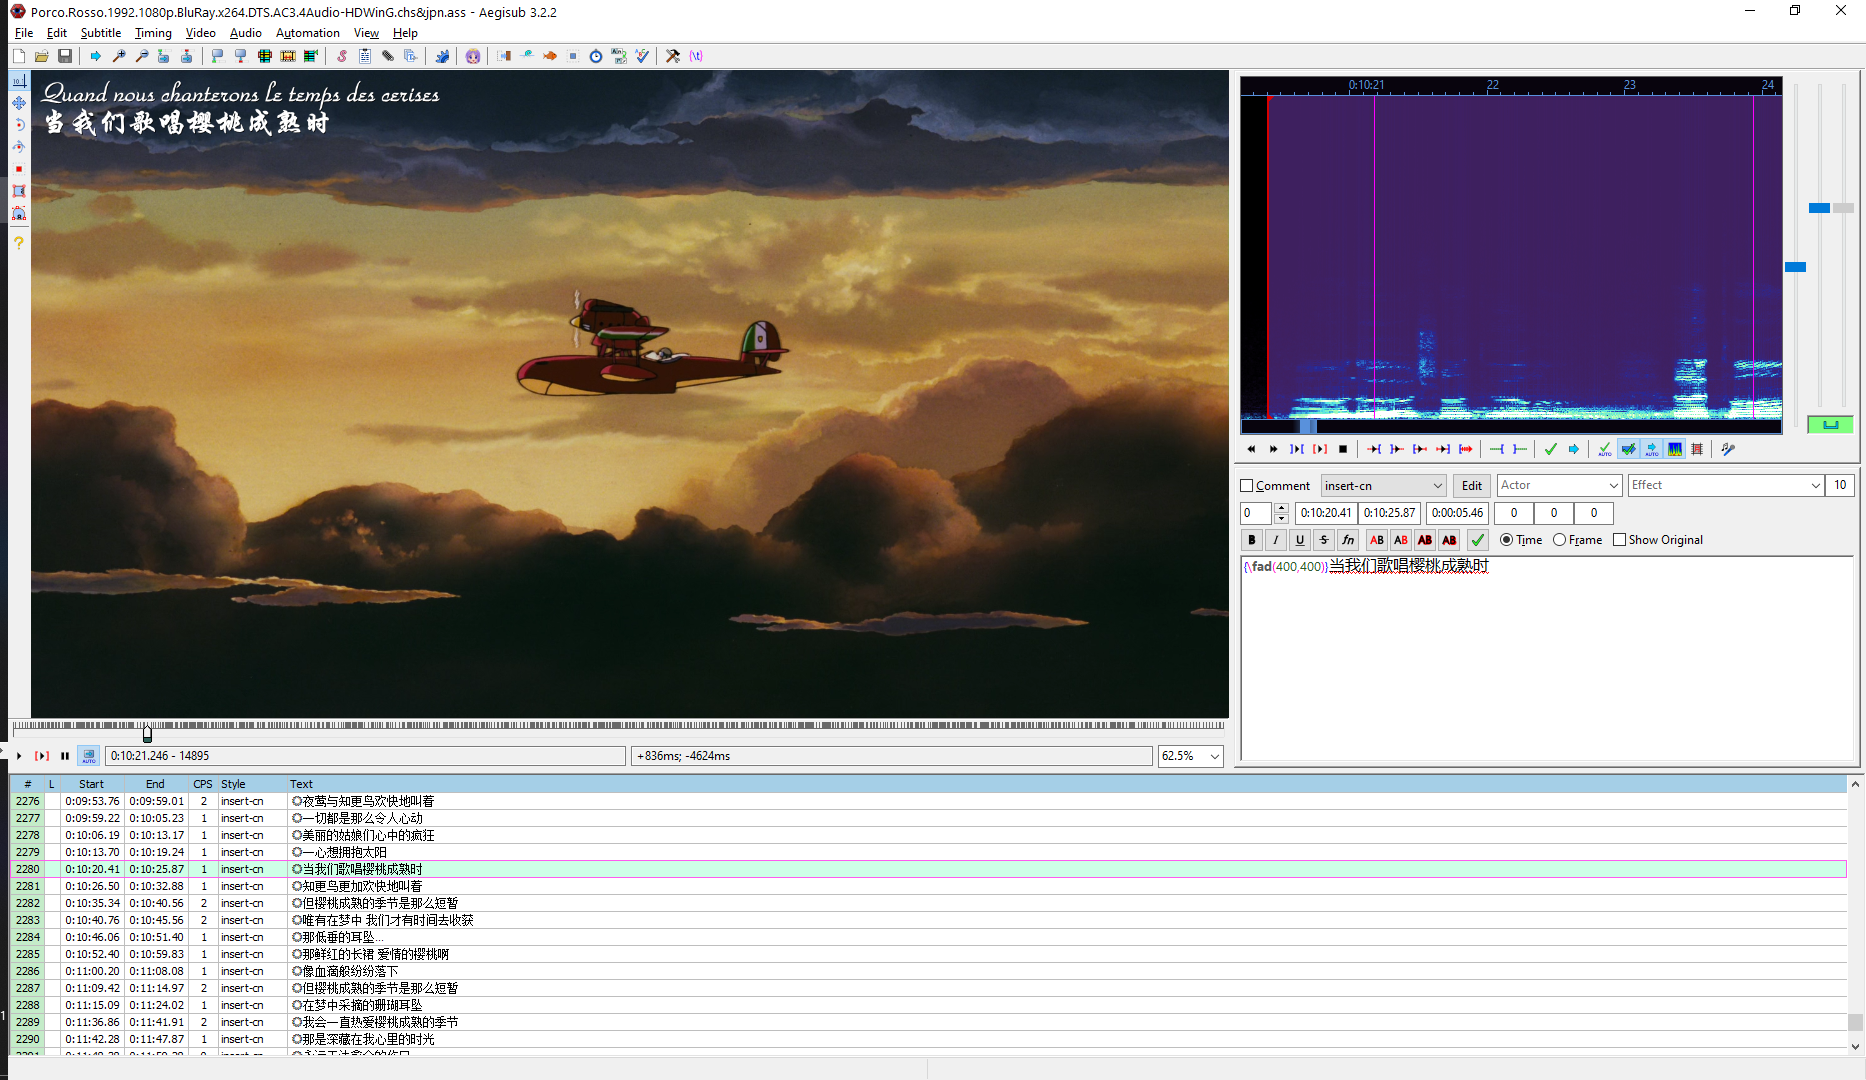
Task: Apply bold formatting with the B button
Action: (1252, 540)
